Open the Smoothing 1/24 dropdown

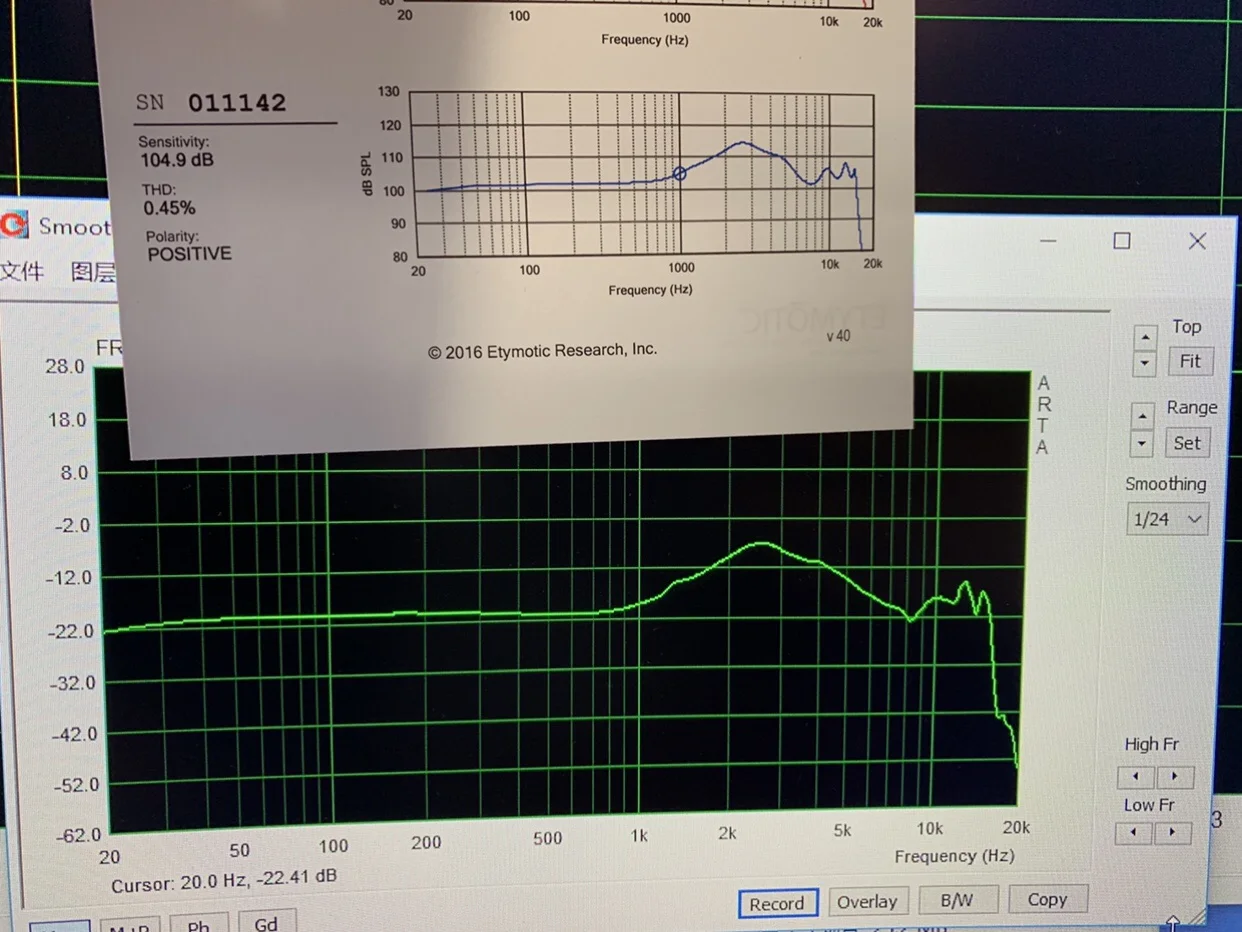tap(1167, 519)
